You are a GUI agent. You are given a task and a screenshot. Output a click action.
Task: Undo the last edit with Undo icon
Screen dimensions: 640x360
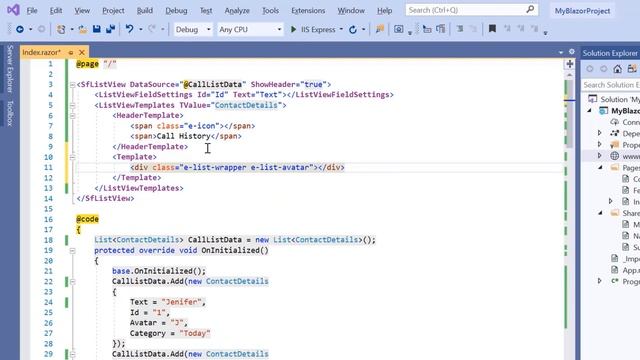coord(129,29)
